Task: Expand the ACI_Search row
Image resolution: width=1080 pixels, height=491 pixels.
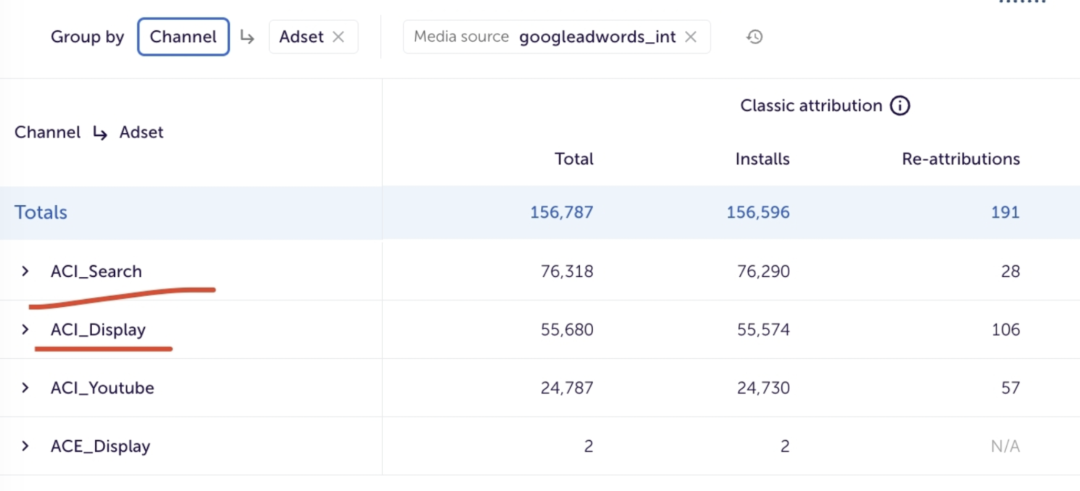Action: 26,271
